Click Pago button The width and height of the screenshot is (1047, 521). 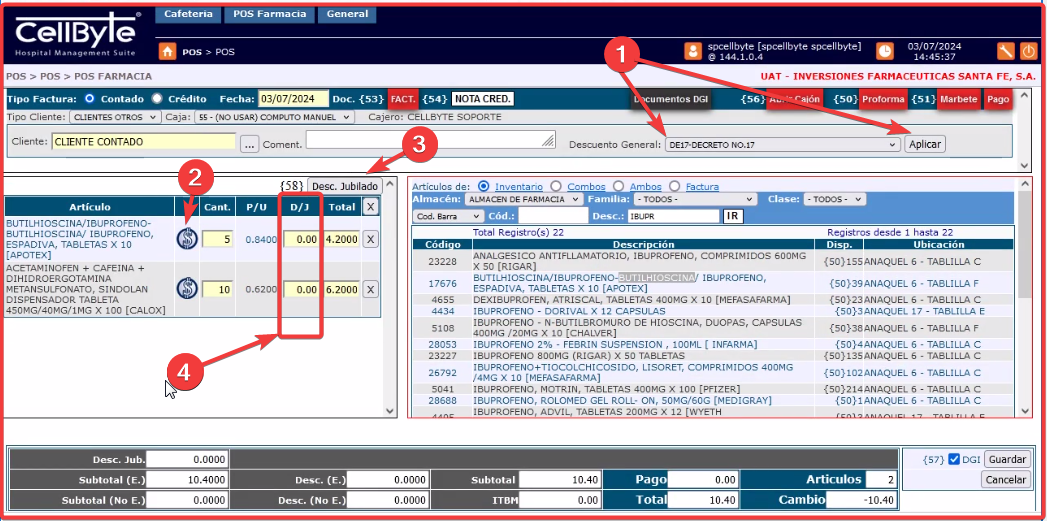click(998, 99)
